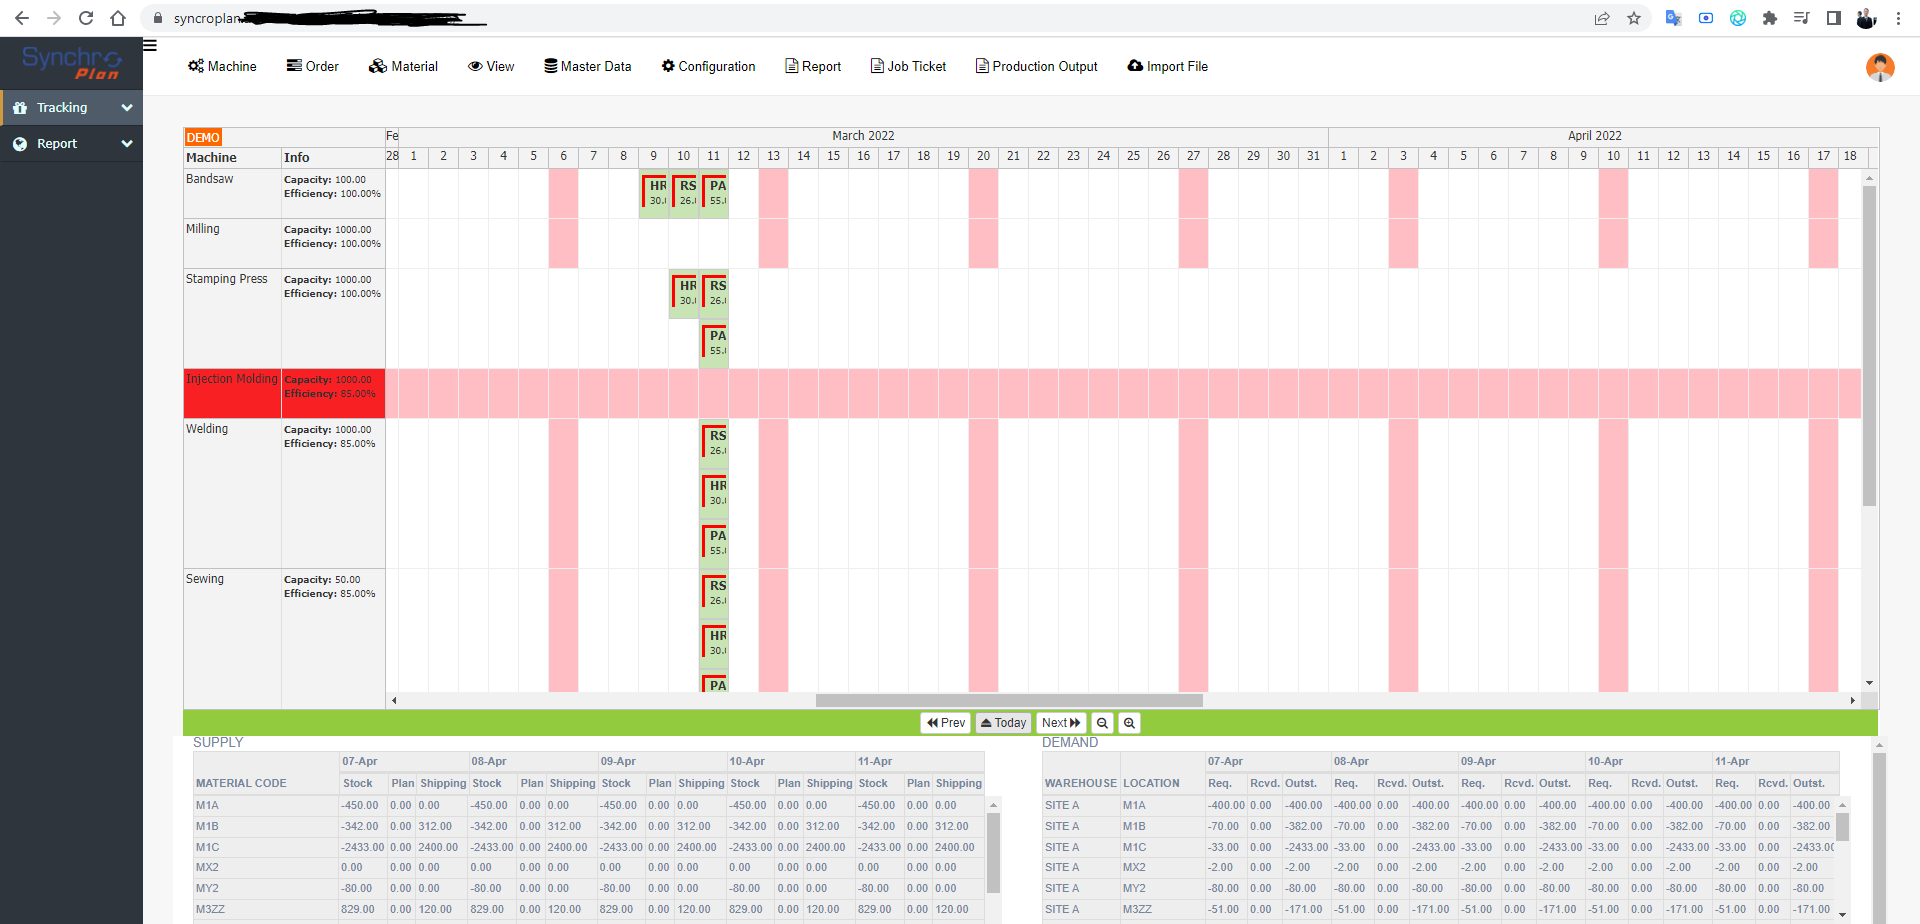Go forward using the Next button
The width and height of the screenshot is (1920, 924).
(x=1060, y=722)
